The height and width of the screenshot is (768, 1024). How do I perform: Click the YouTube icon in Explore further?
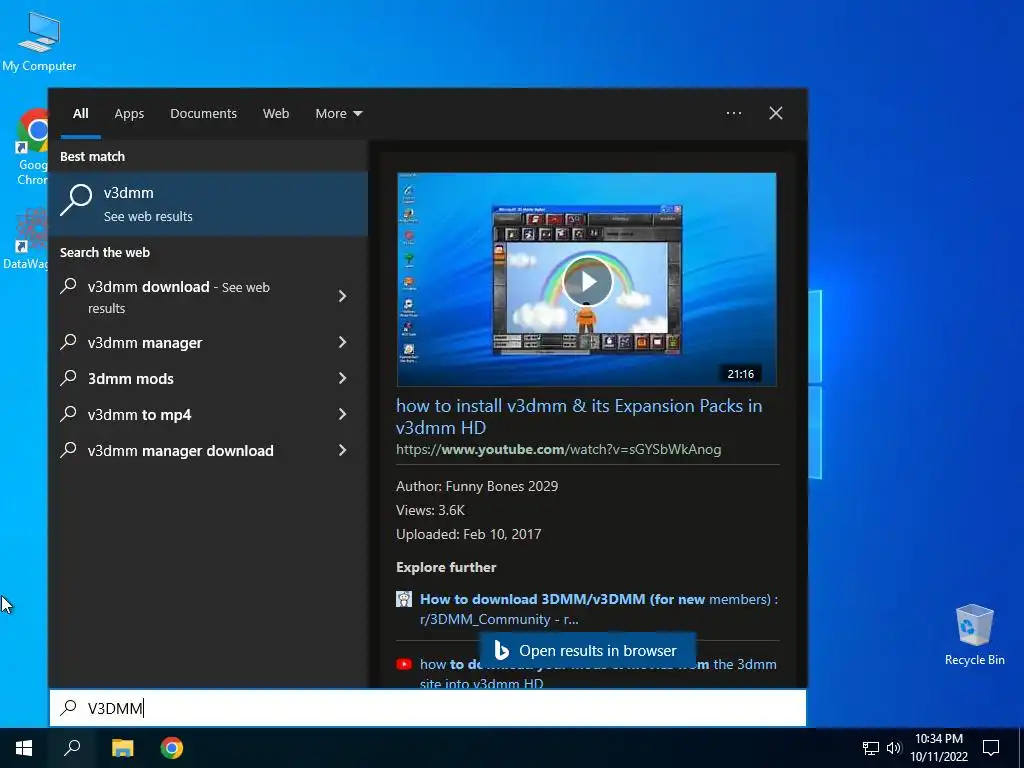(x=404, y=664)
